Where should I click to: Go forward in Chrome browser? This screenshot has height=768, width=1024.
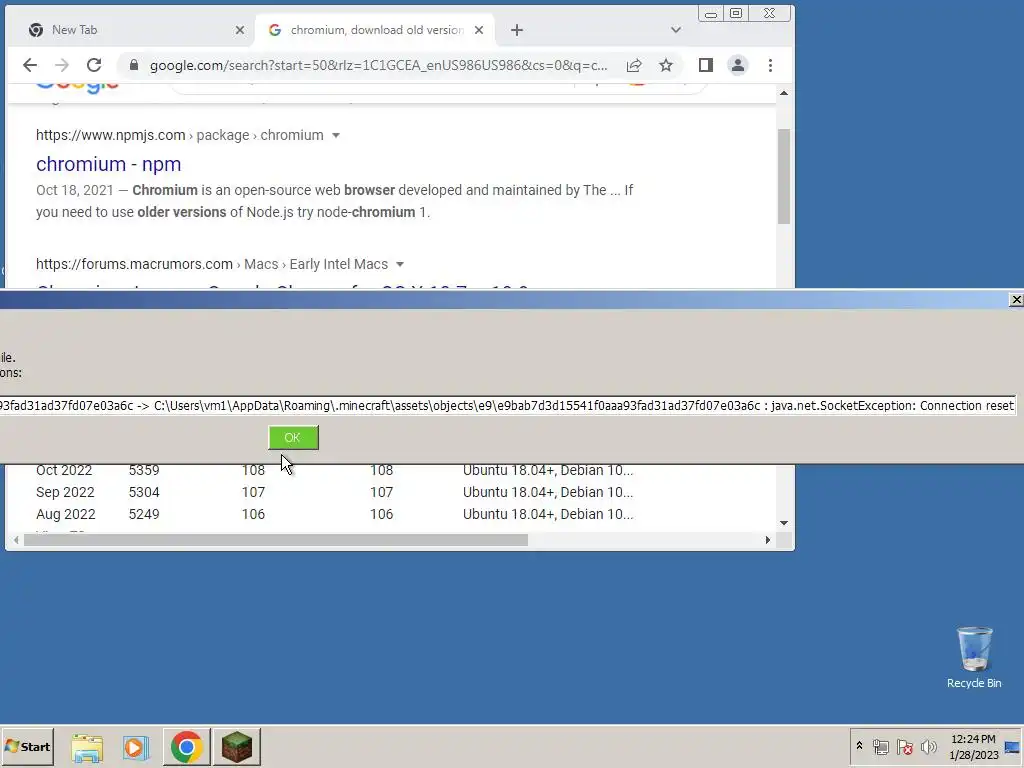tap(61, 65)
